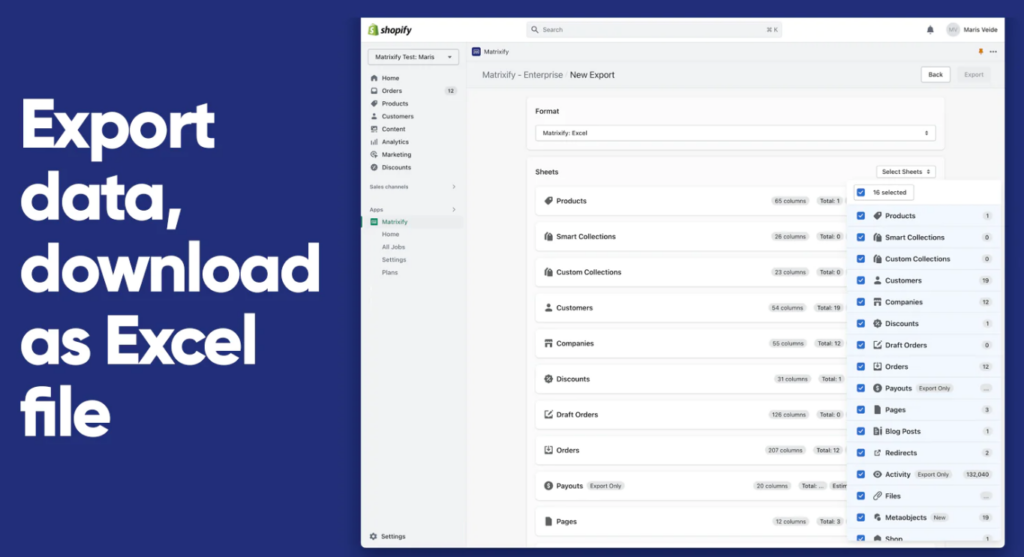
Task: Click the Marketing sidebar icon
Action: (x=374, y=155)
